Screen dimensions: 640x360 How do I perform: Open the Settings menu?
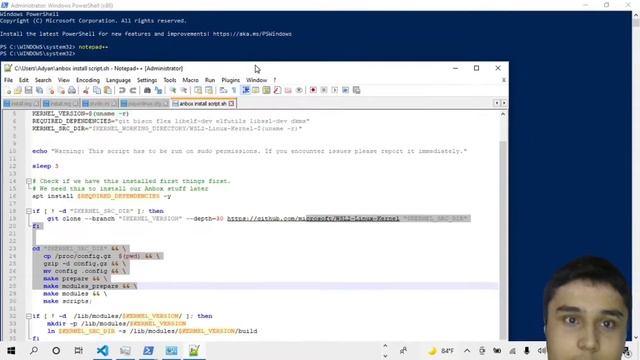tap(147, 80)
